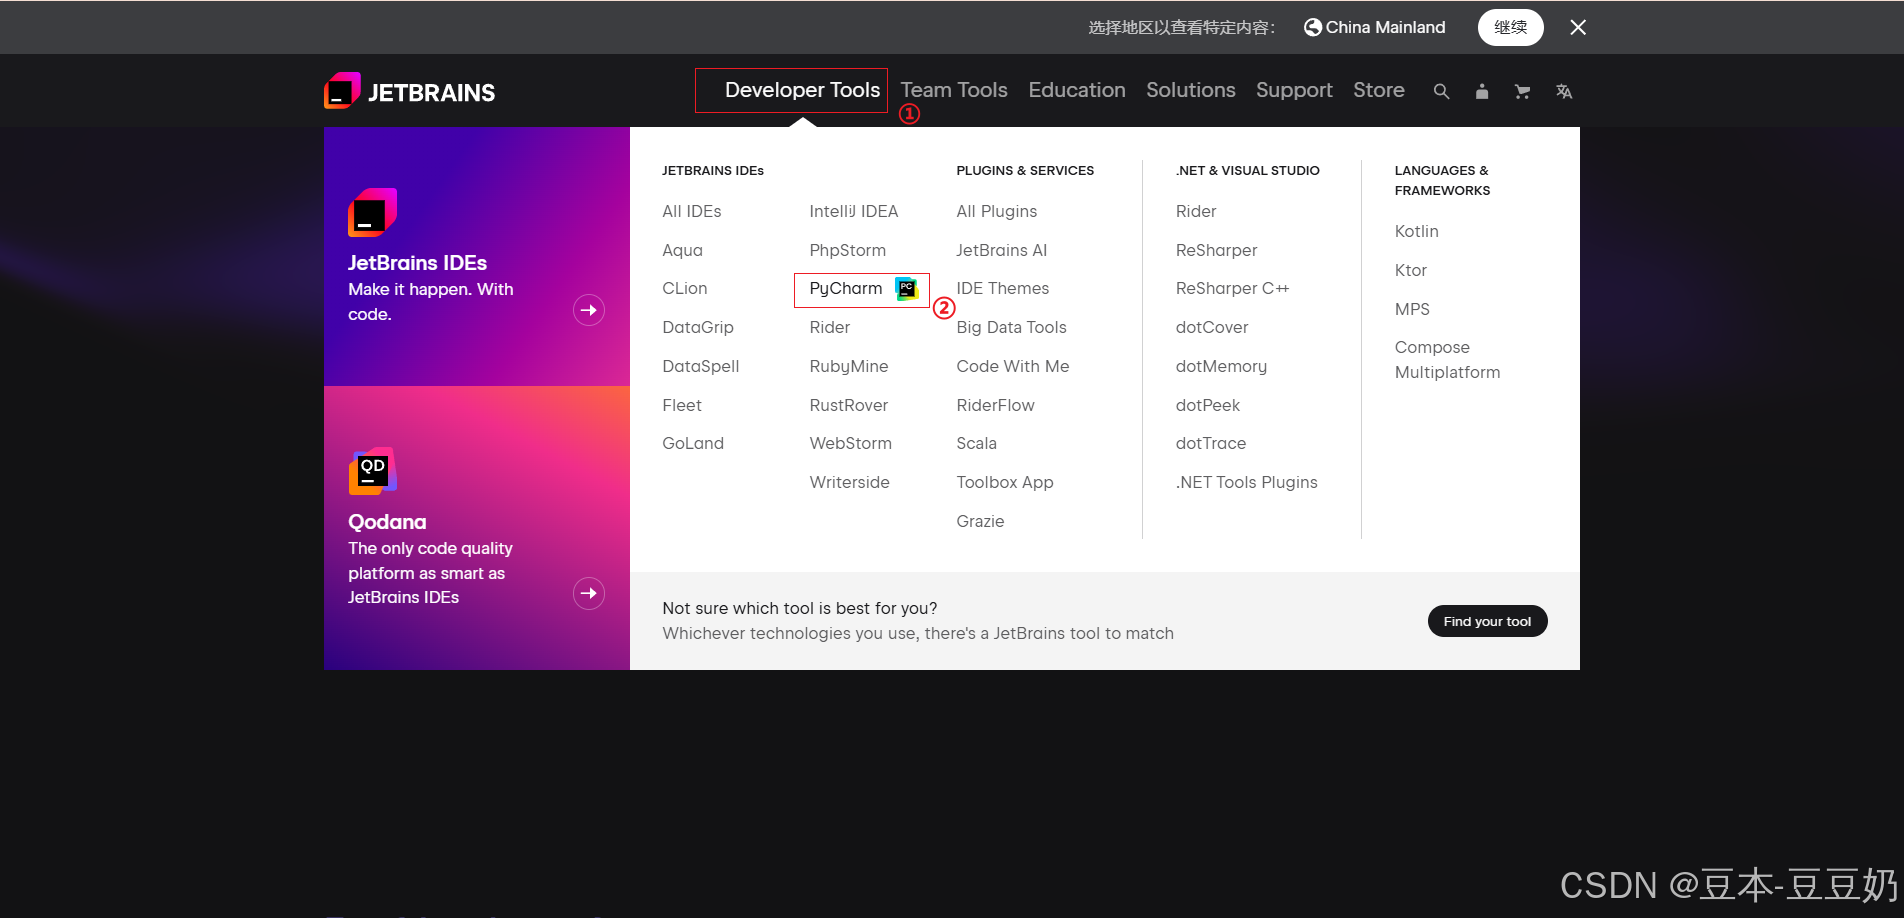Open the dotPeek link
Viewport: 1904px width, 918px height.
(x=1208, y=405)
